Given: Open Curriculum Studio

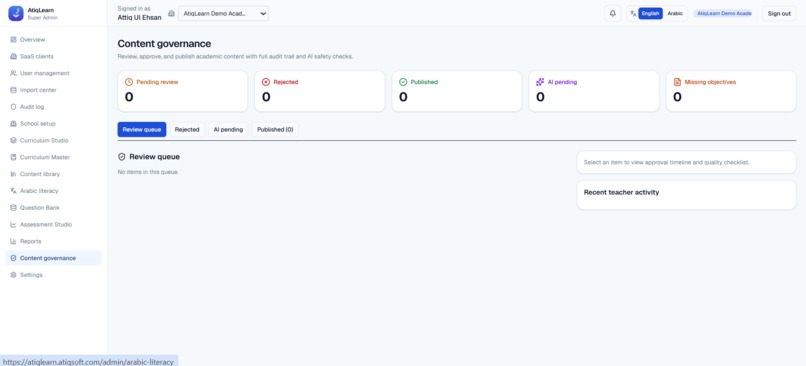Looking at the screenshot, I should pos(53,140).
